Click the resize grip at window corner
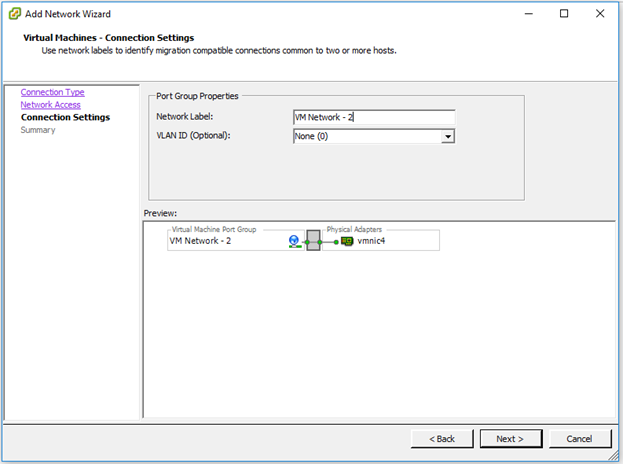The height and width of the screenshot is (464, 623). pos(614,455)
